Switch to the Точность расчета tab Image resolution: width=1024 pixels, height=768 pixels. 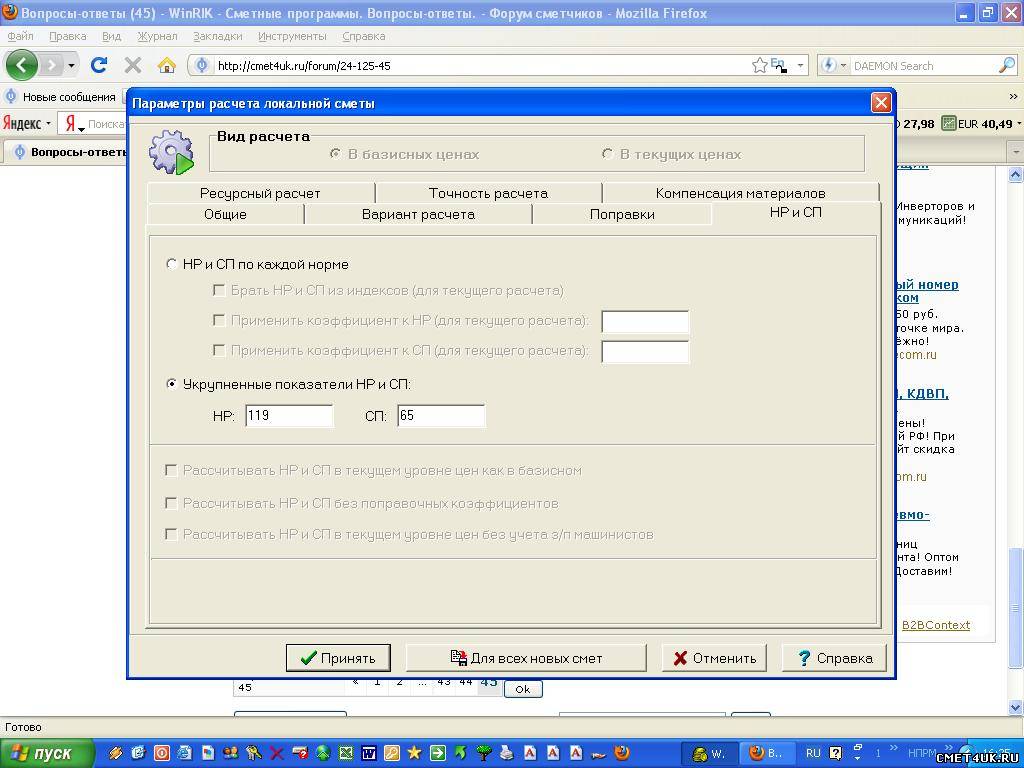click(488, 193)
